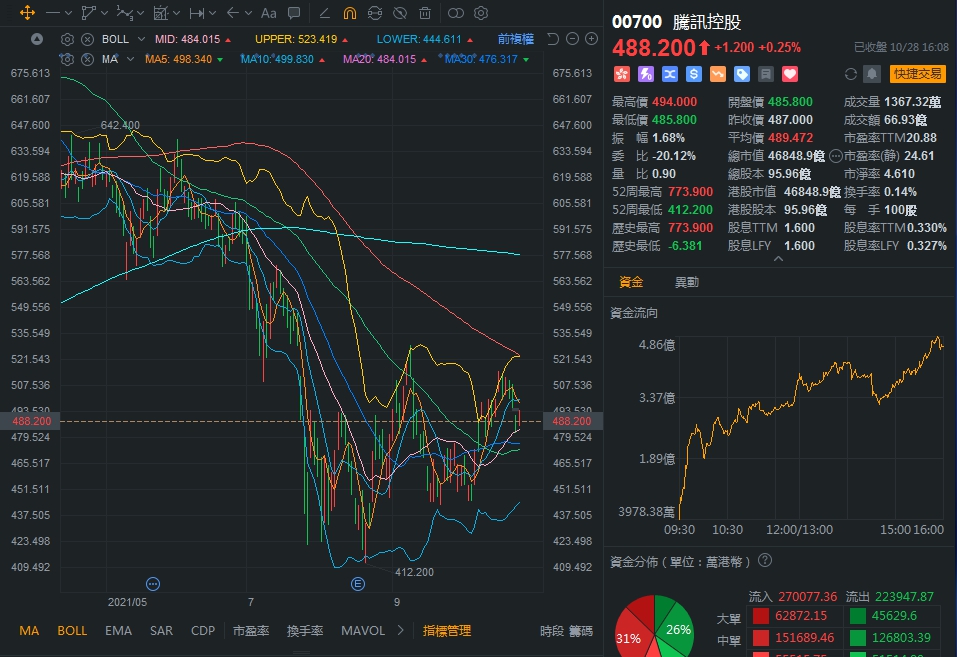The image size is (957, 657).
Task: Click the 時段 session button
Action: click(552, 631)
